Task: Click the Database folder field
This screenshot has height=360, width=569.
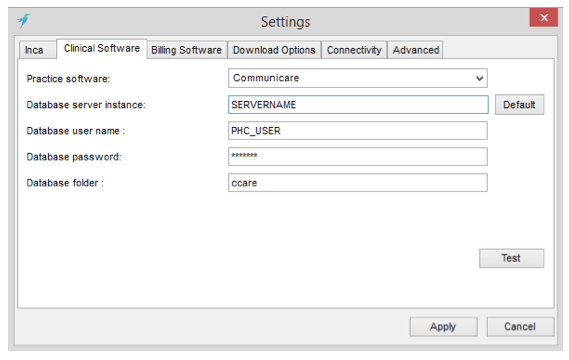Action: coord(358,183)
